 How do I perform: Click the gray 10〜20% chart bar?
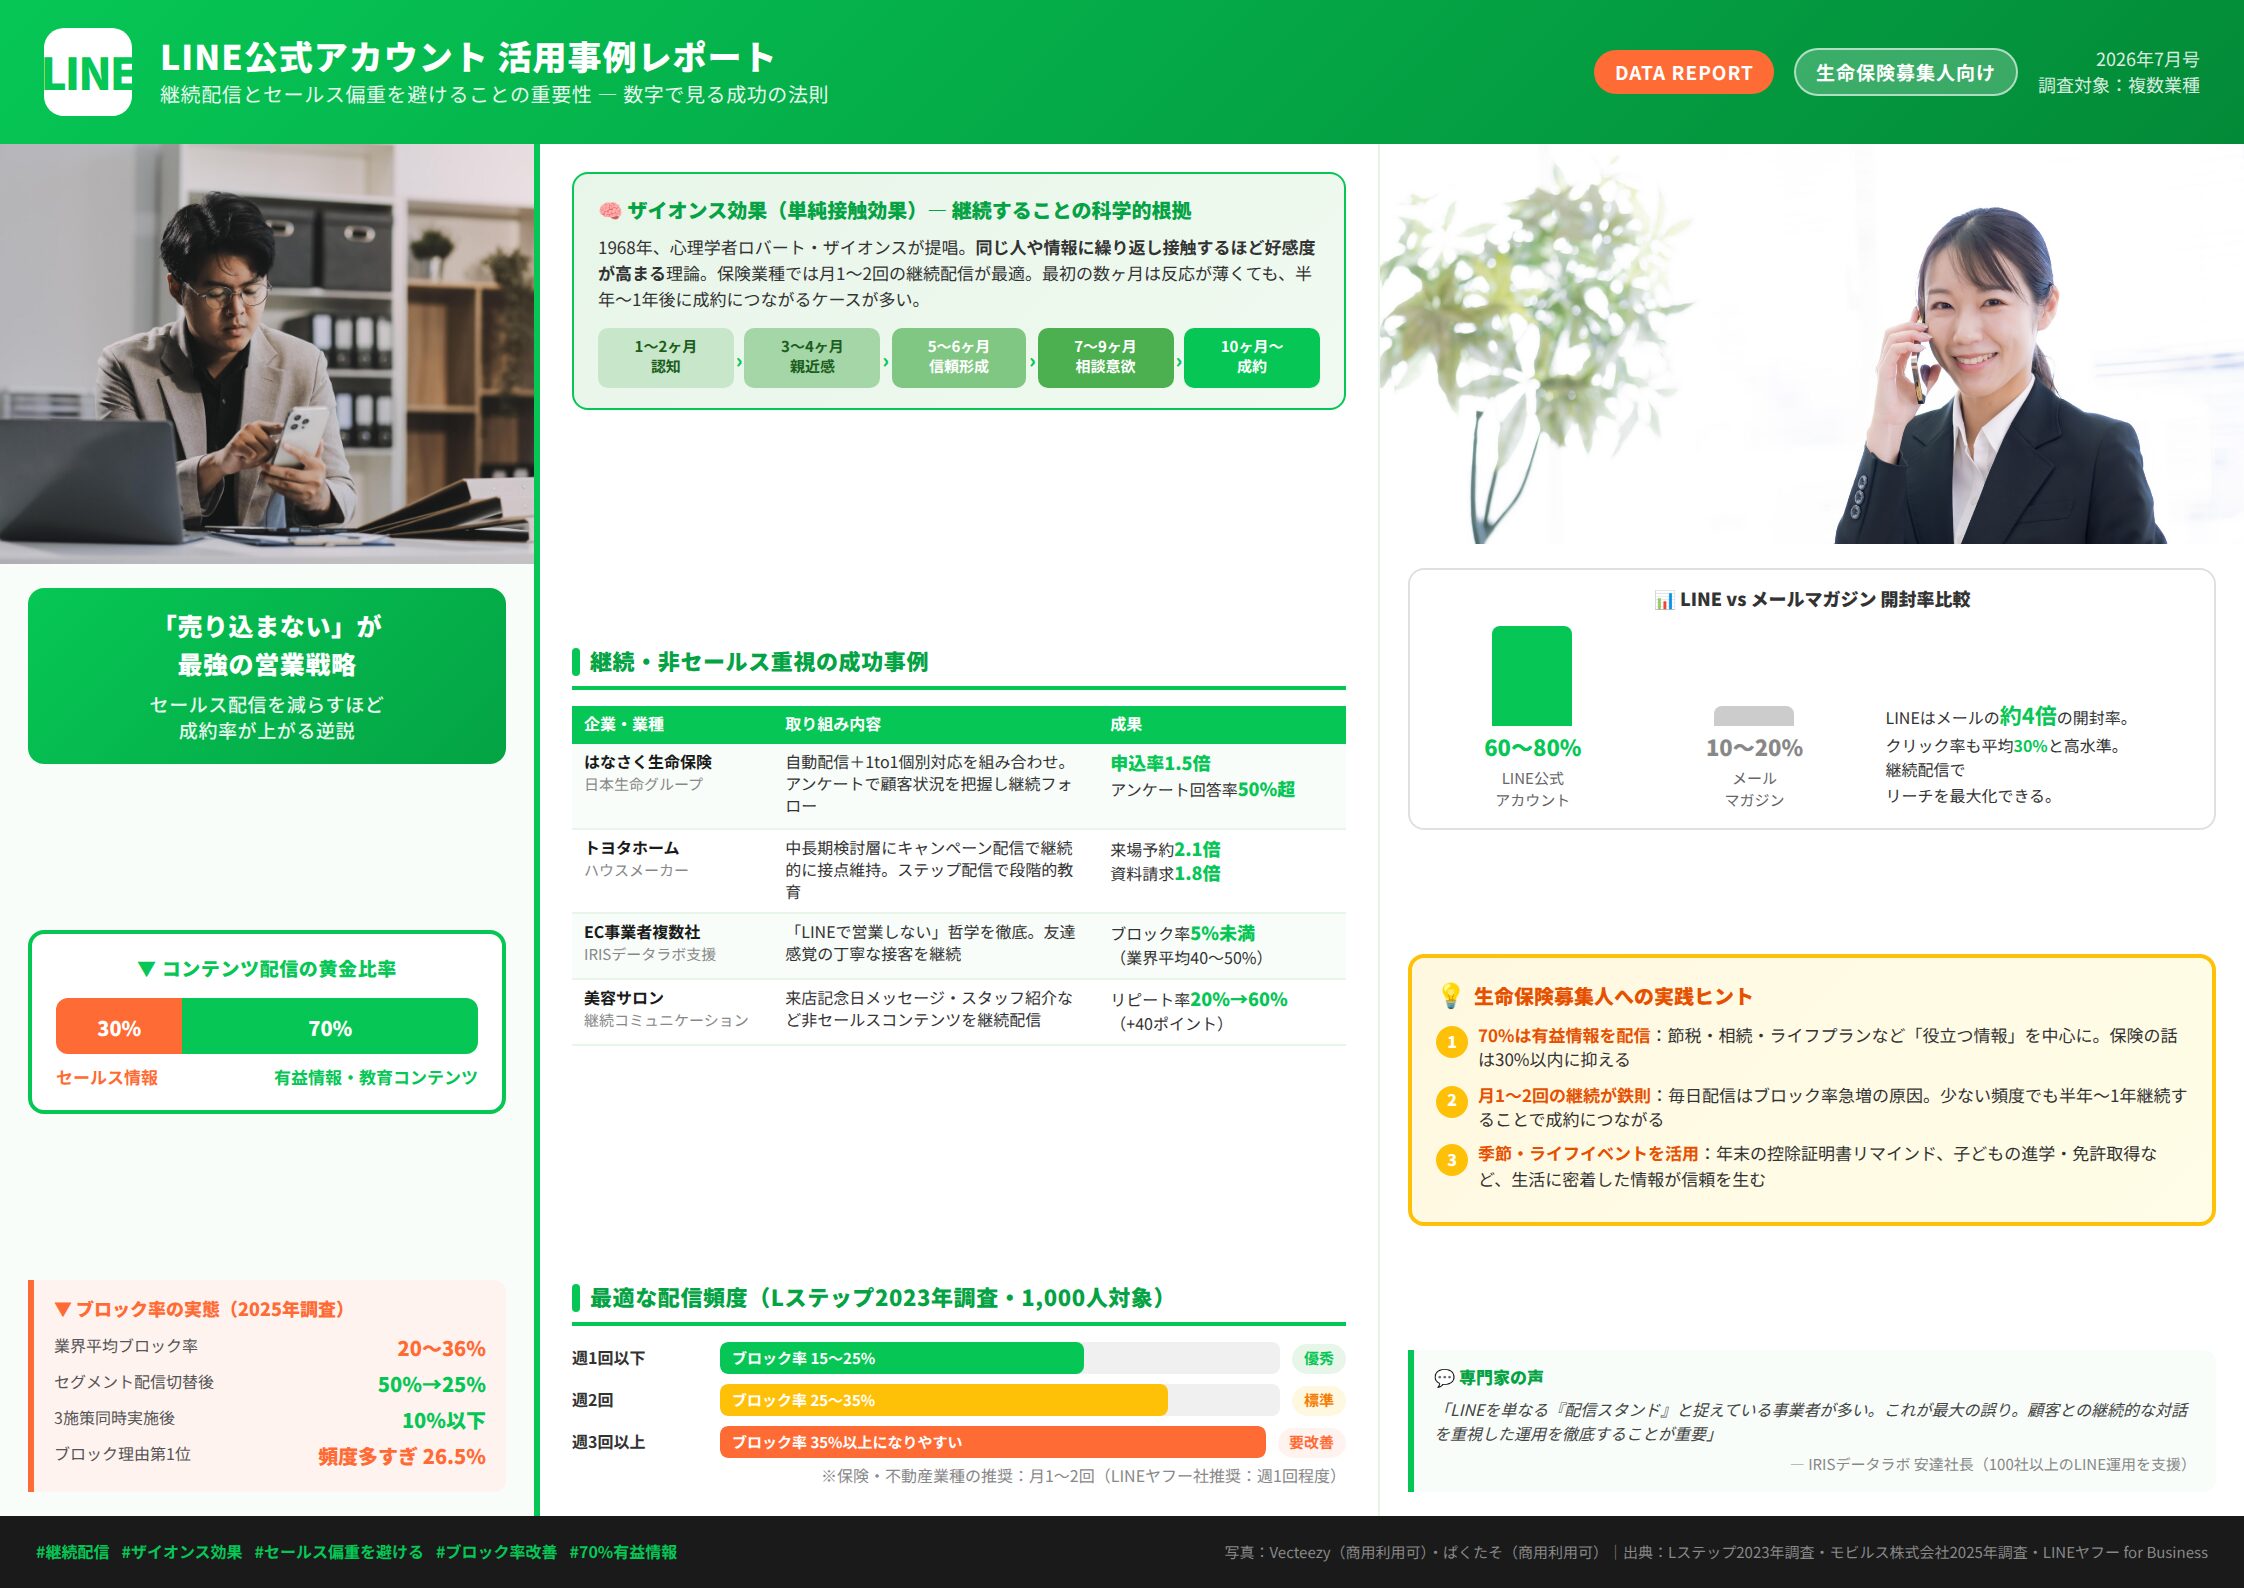pos(1754,716)
